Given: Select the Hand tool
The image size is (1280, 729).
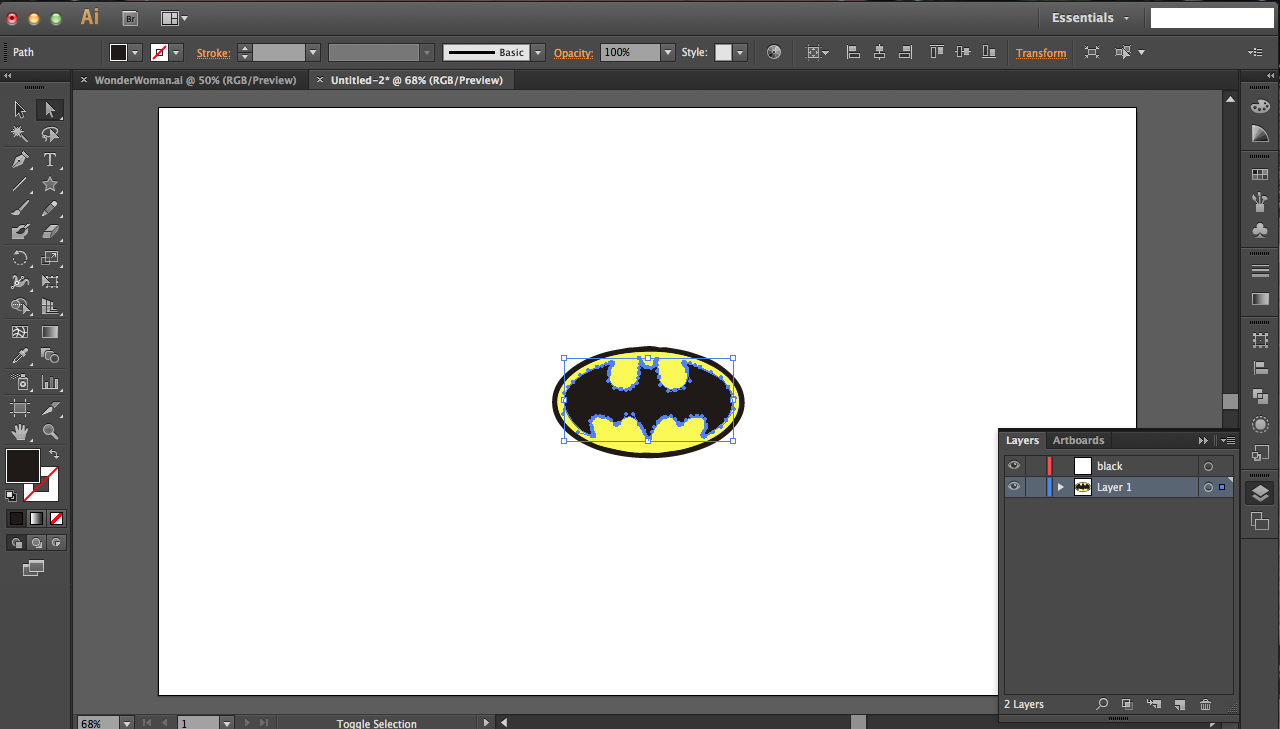Looking at the screenshot, I should [20, 432].
